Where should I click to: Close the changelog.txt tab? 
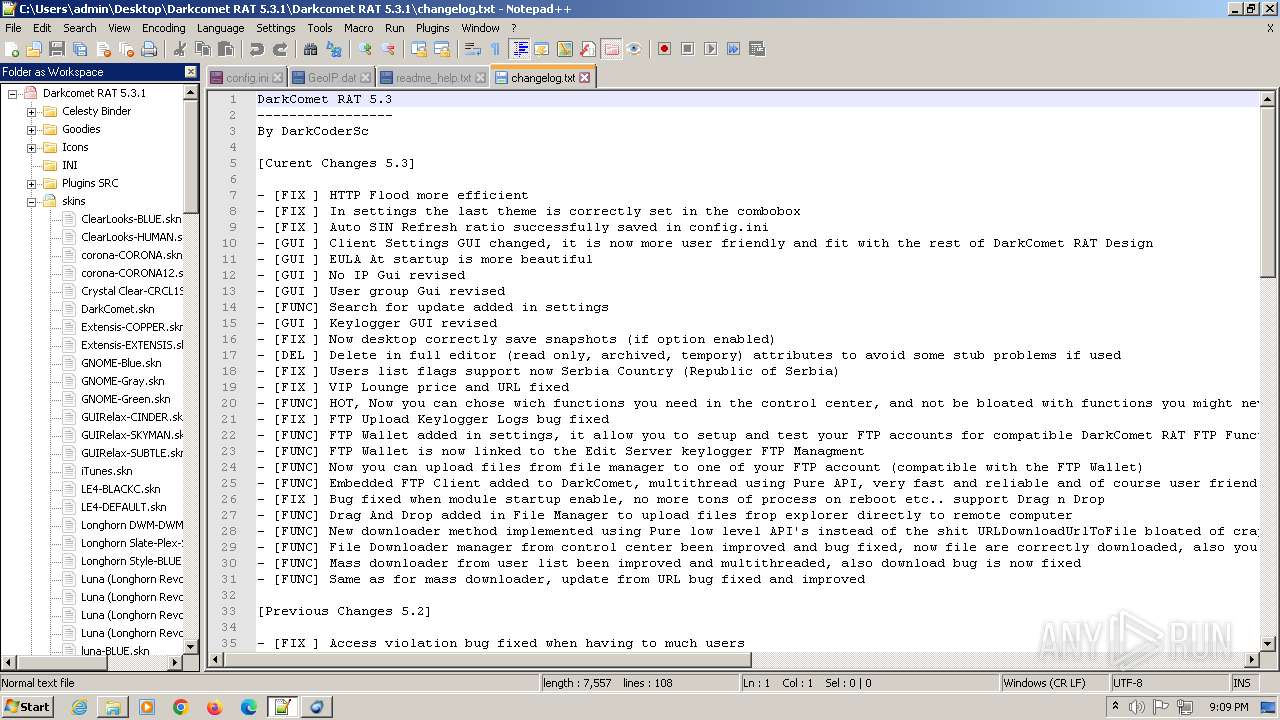584,77
